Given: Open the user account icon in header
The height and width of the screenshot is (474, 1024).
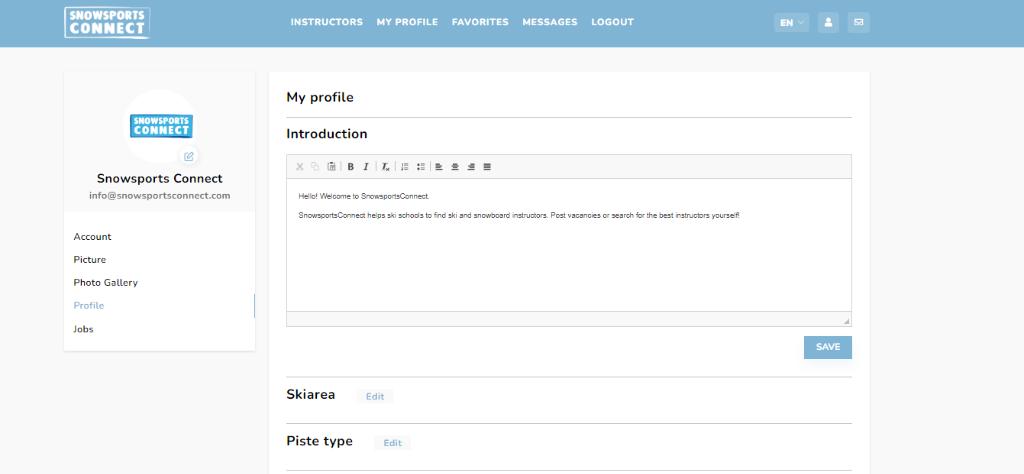Looking at the screenshot, I should tap(828, 22).
